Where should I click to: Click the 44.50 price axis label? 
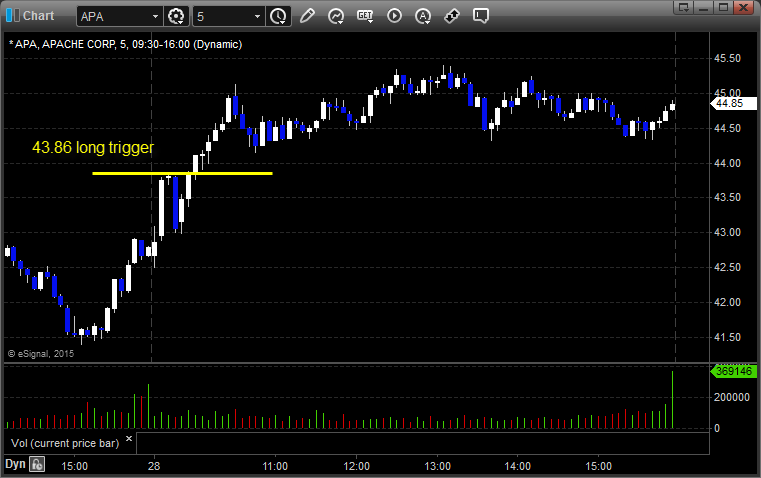[x=728, y=128]
